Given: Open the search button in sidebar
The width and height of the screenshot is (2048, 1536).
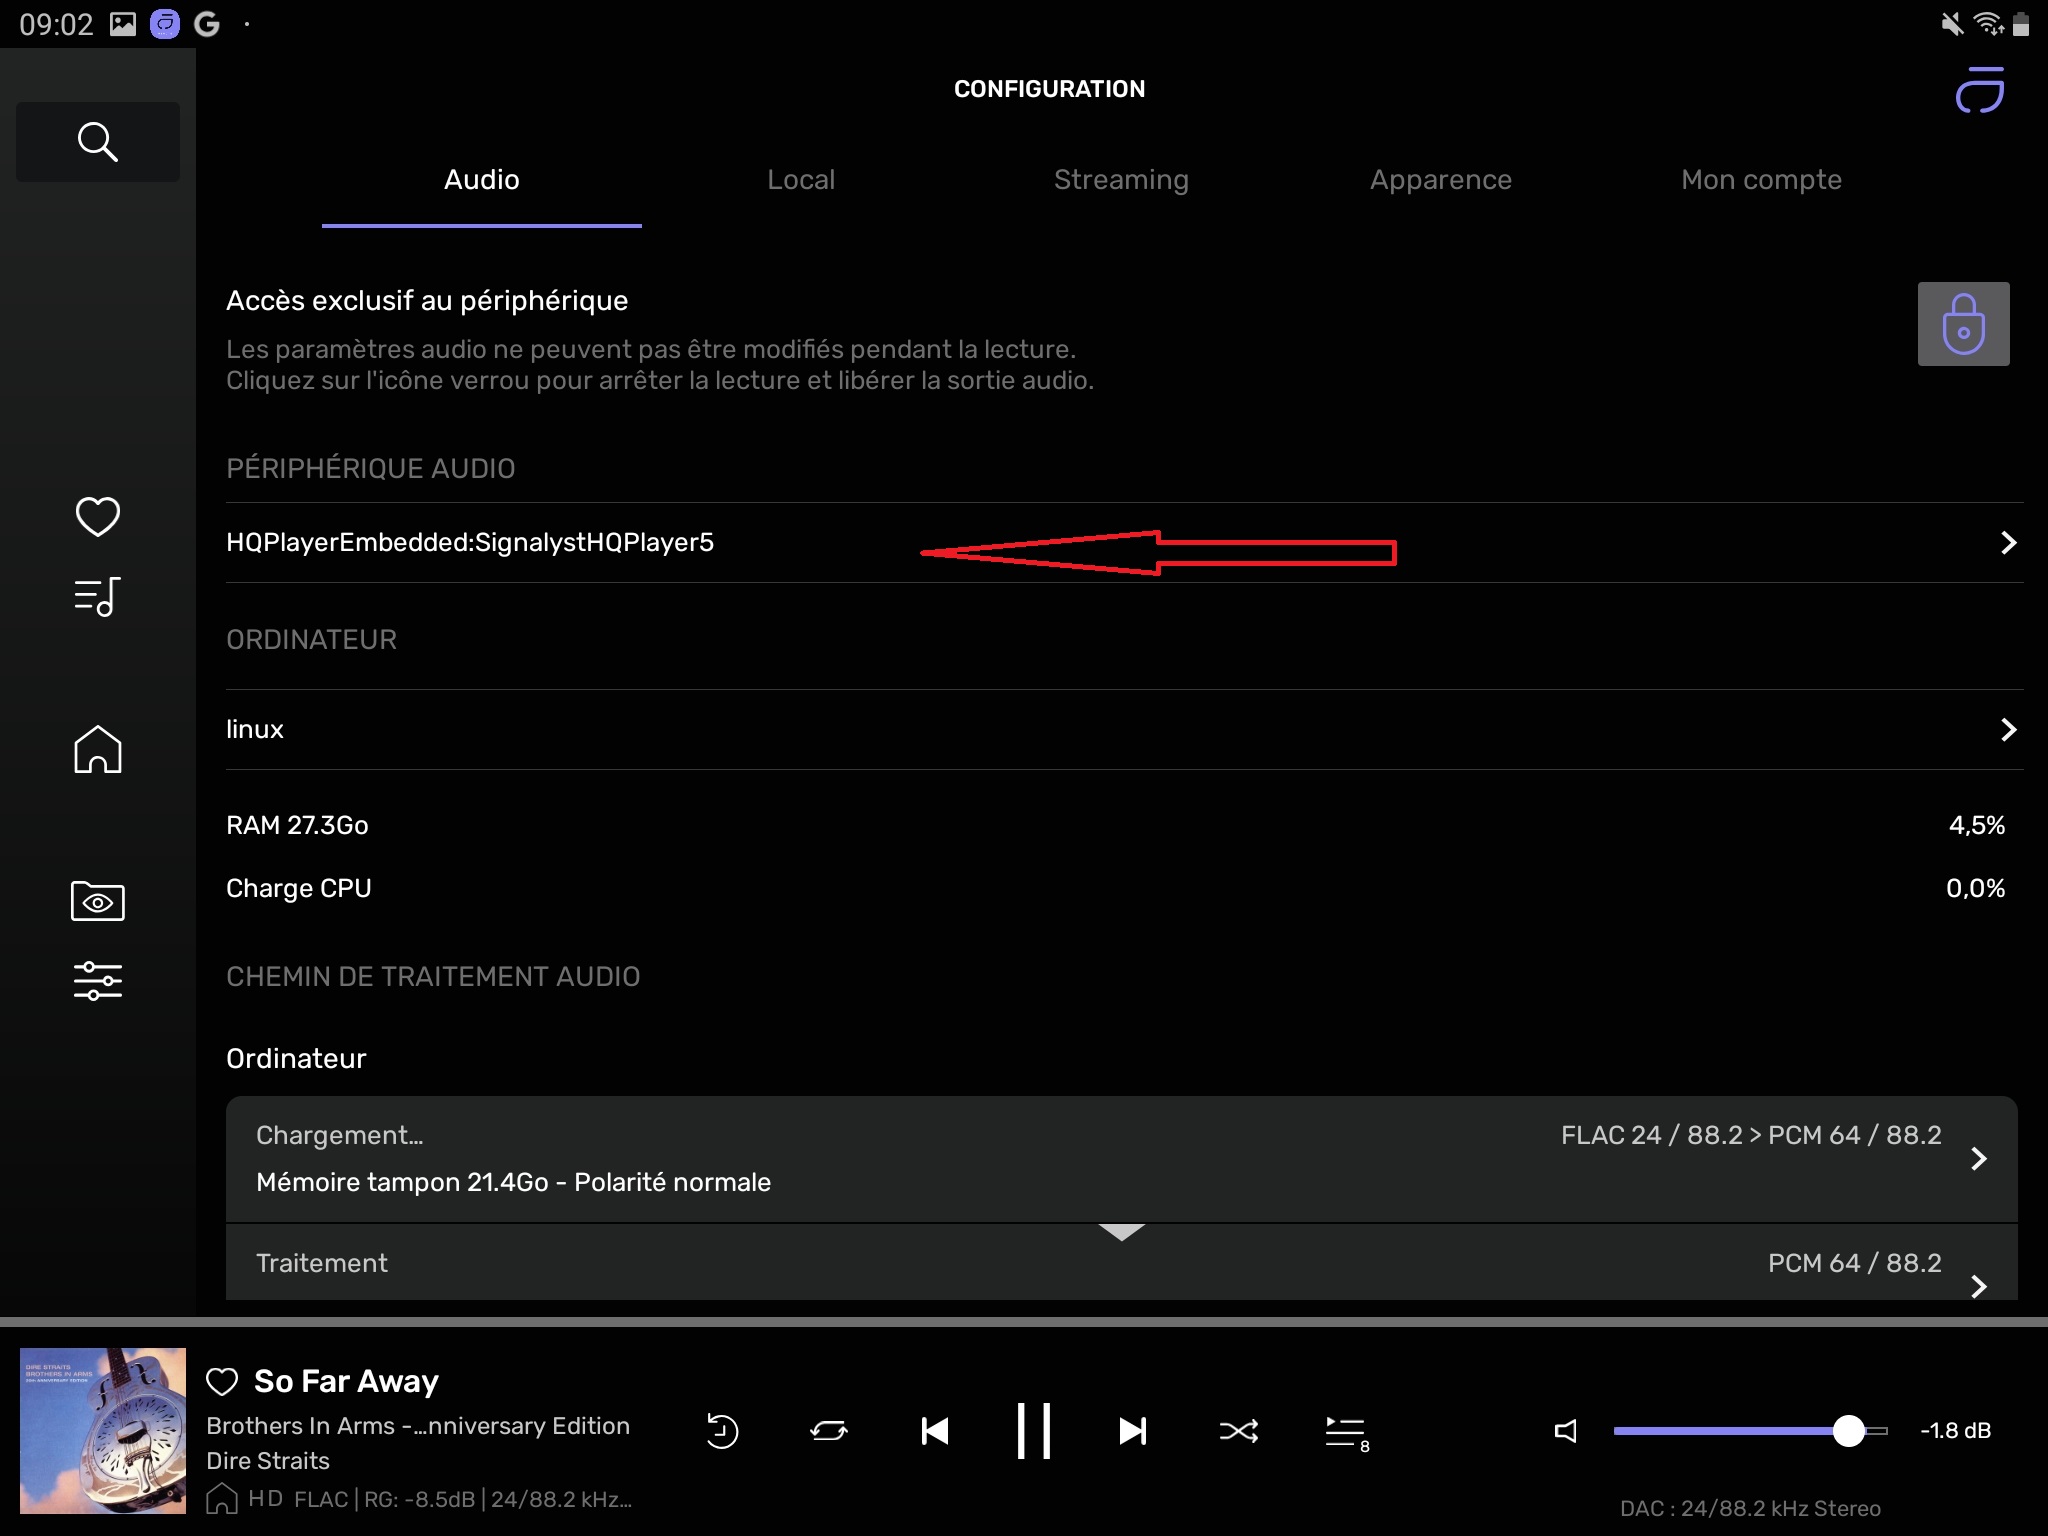Looking at the screenshot, I should pyautogui.click(x=98, y=141).
